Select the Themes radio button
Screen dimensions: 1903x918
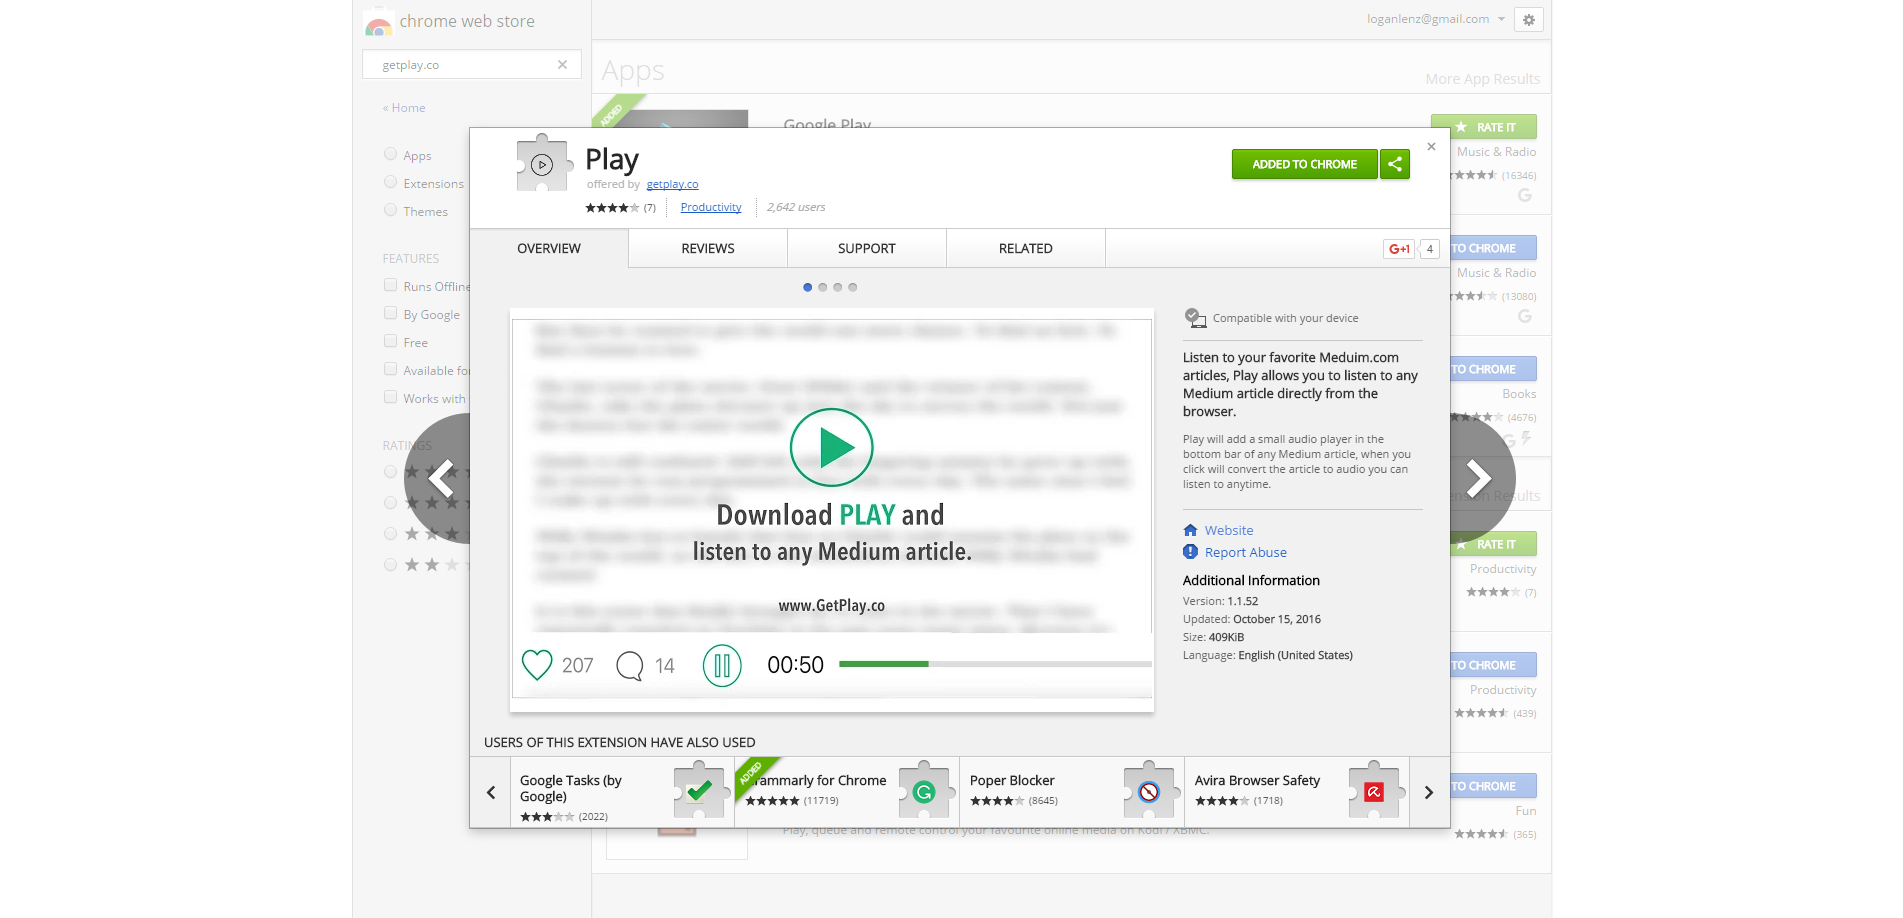[x=390, y=210]
